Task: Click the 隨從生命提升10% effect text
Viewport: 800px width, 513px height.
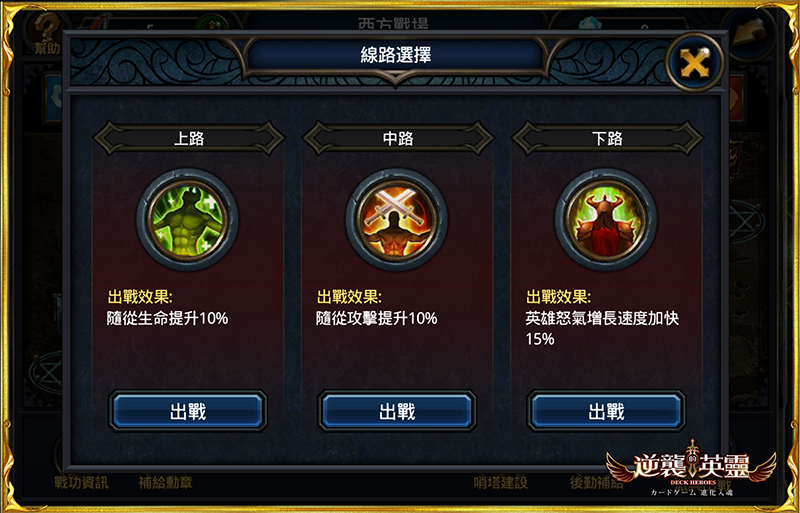Action: [167, 319]
